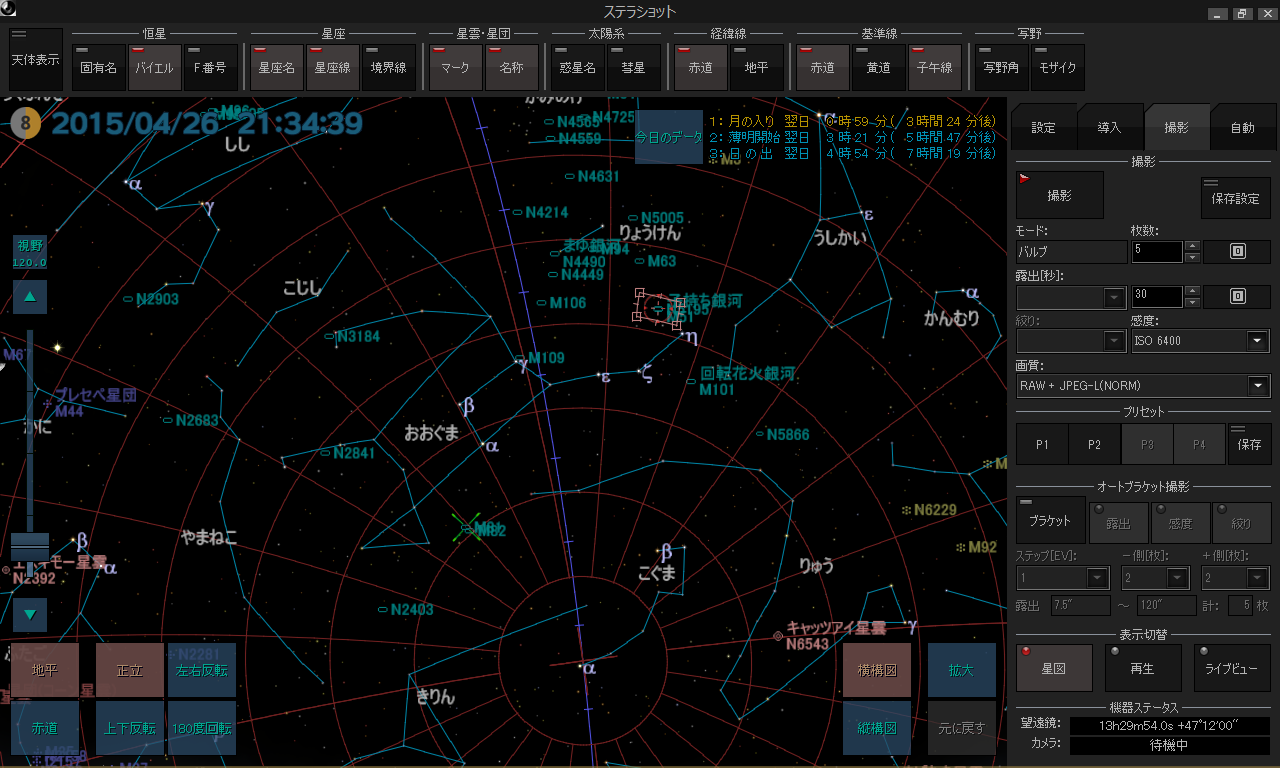Click the M101 回転花火銀河 label on map
The image size is (1280, 768).
tap(747, 381)
